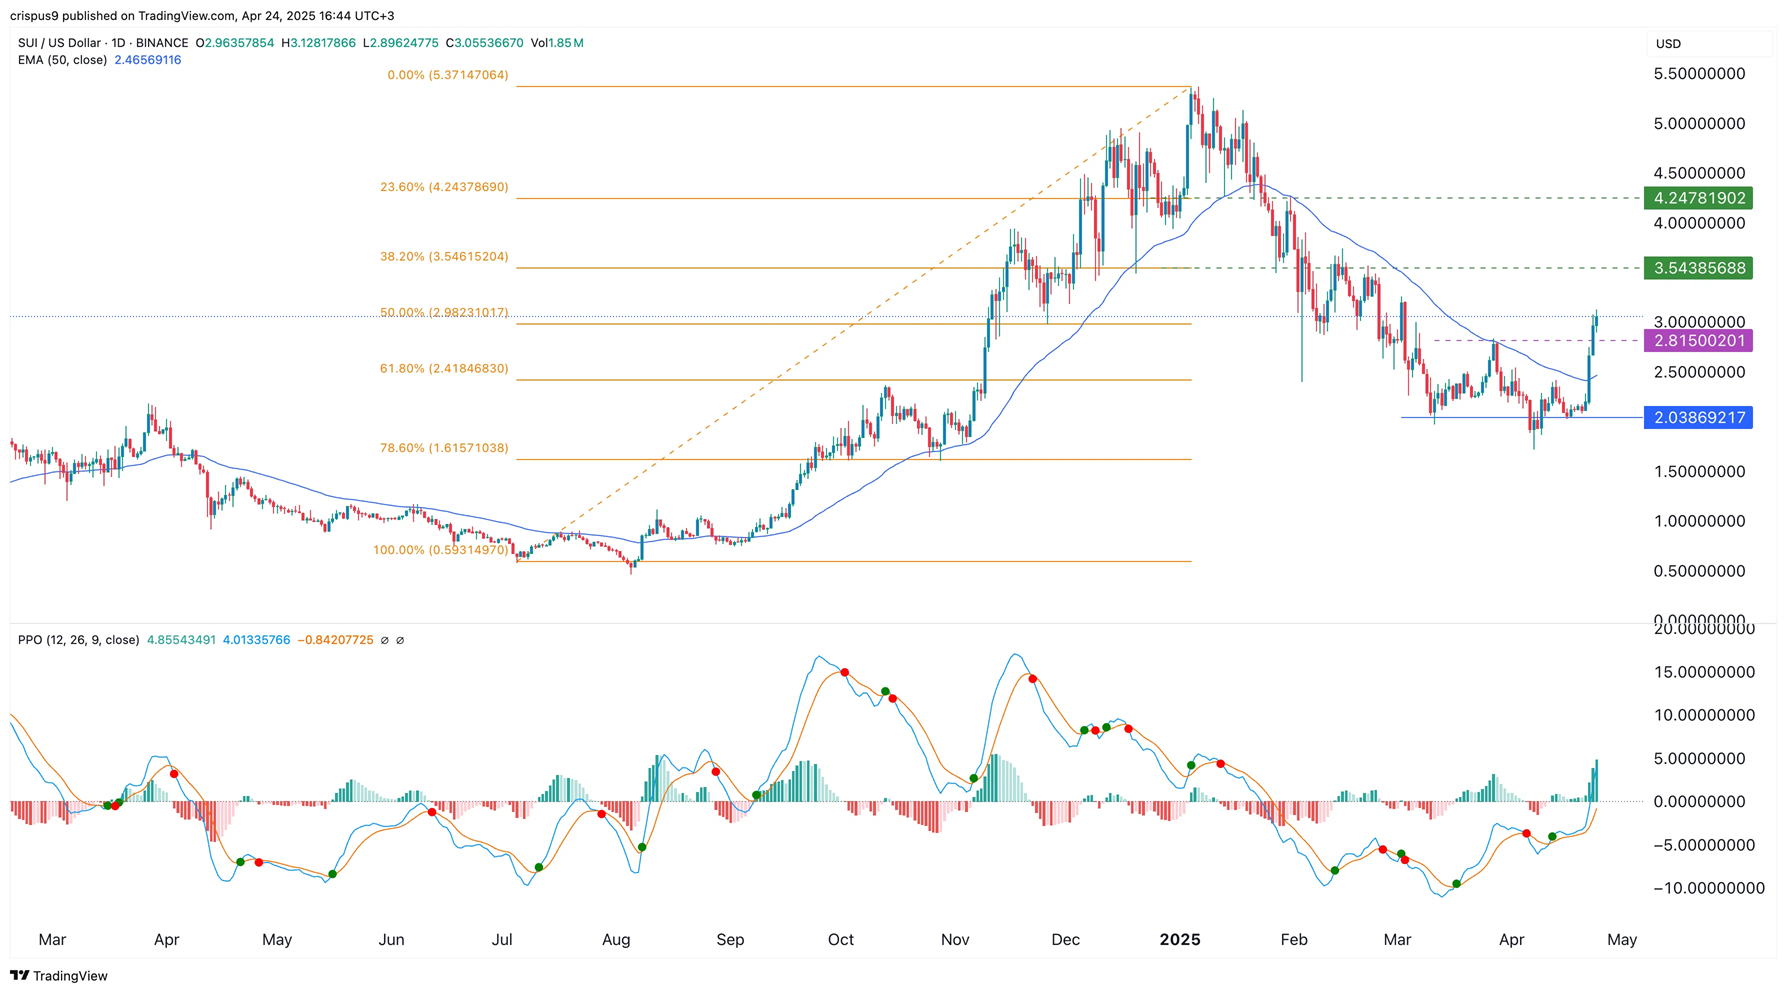Click the 100.00% Fibonacci level label
This screenshot has width=1787, height=993.
point(440,550)
